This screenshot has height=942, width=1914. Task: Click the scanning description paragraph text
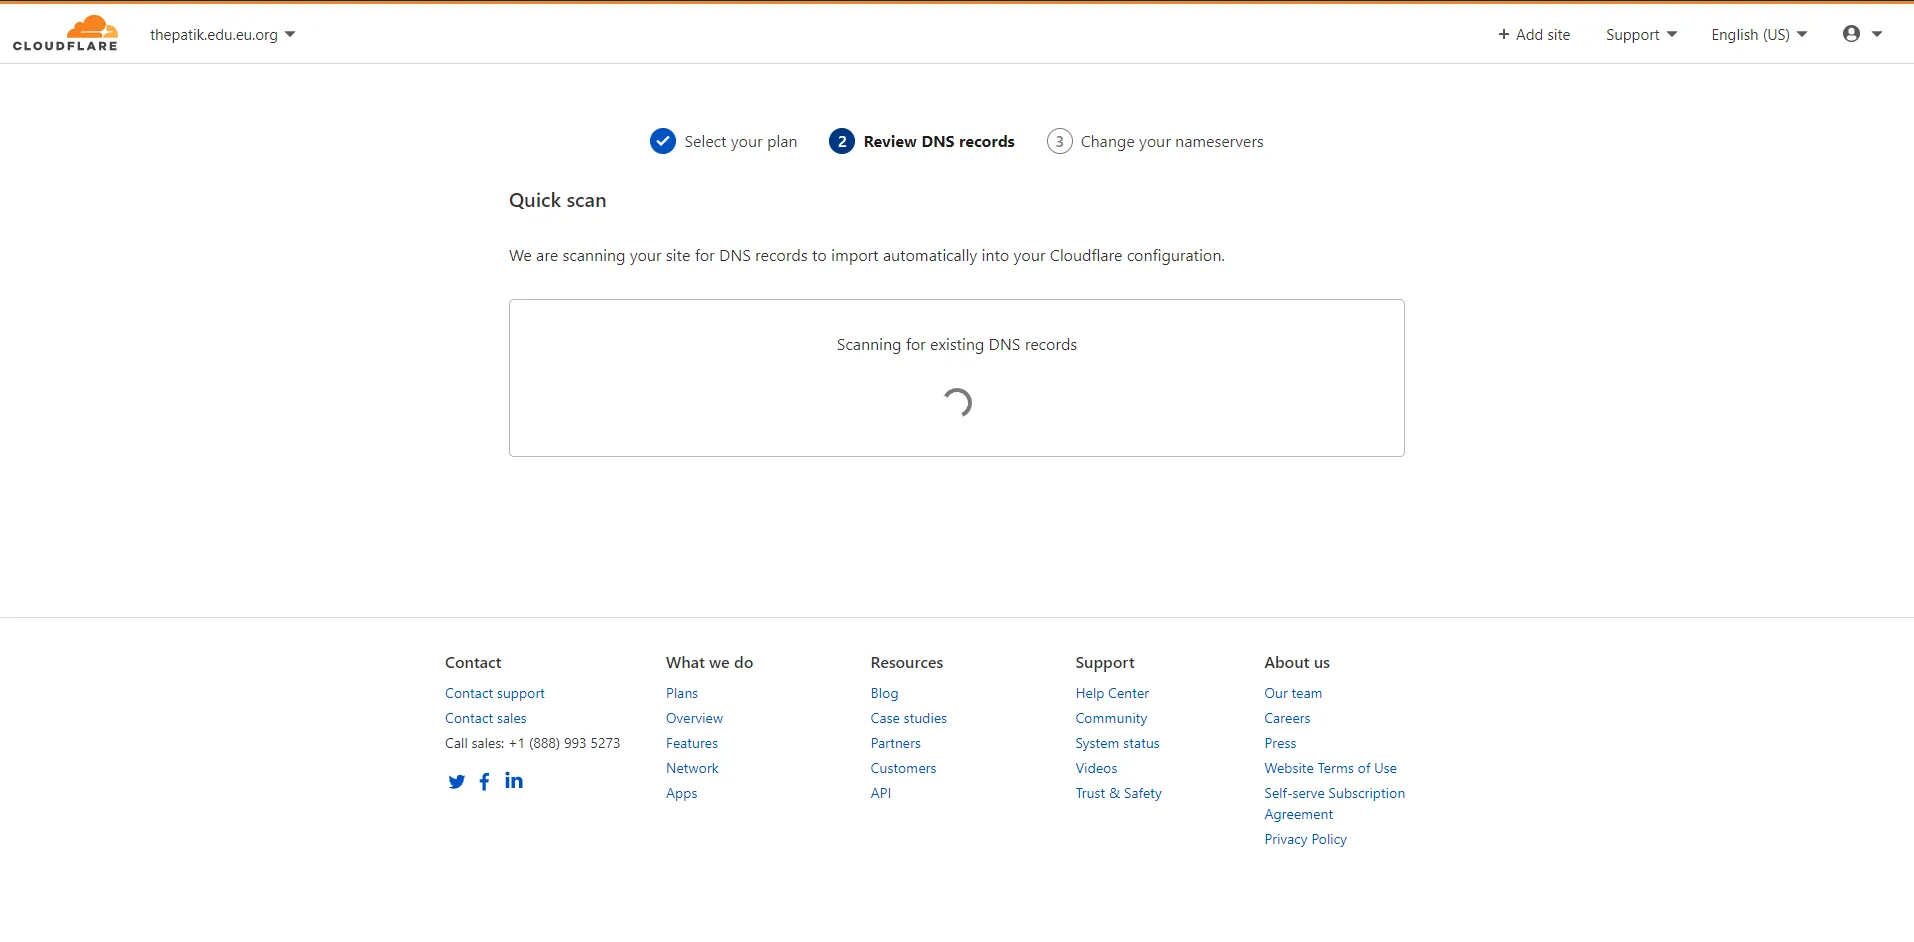[x=866, y=255]
